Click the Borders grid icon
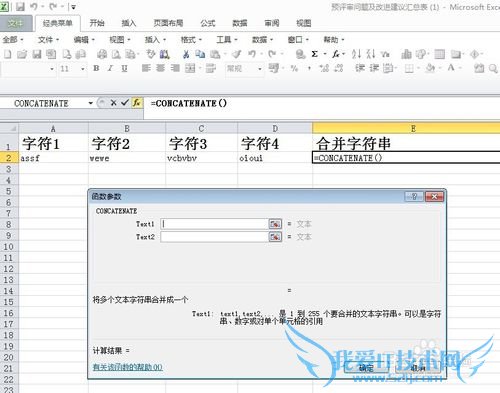This screenshot has height=393, width=500. 409,68
